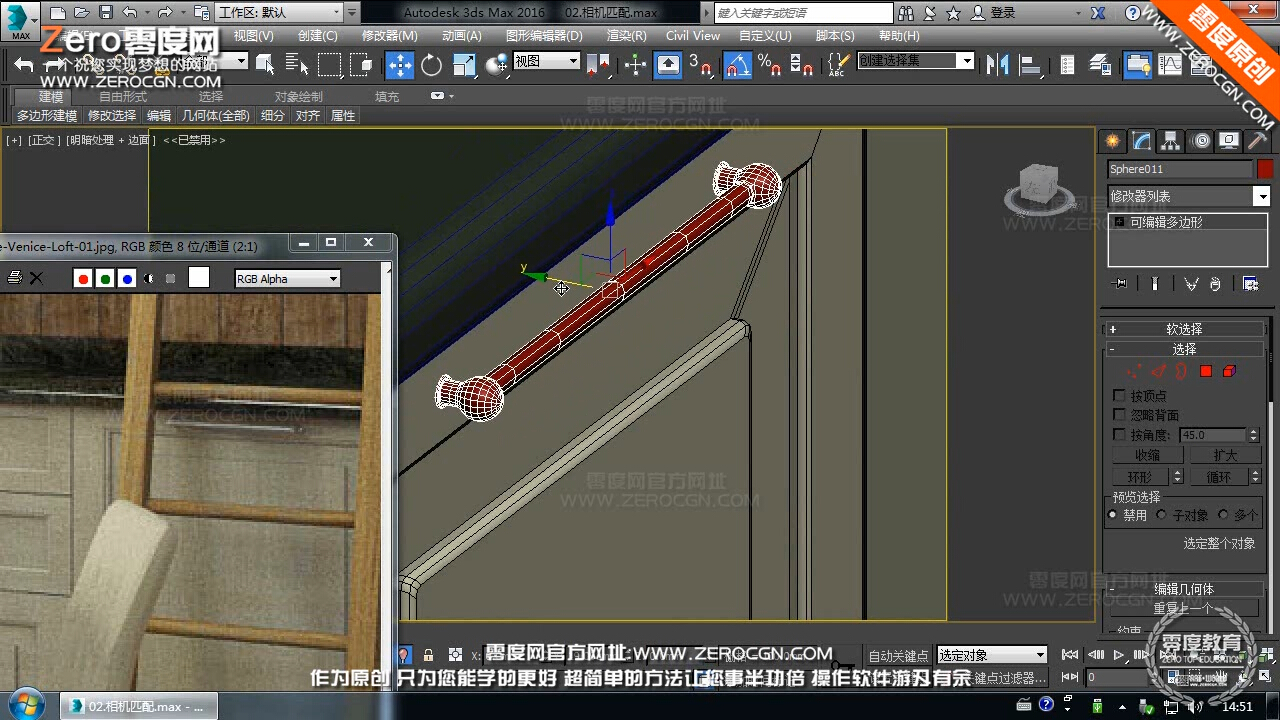Screen dimensions: 1280x720
Task: Click the Align tool icon
Action: coord(1029,66)
